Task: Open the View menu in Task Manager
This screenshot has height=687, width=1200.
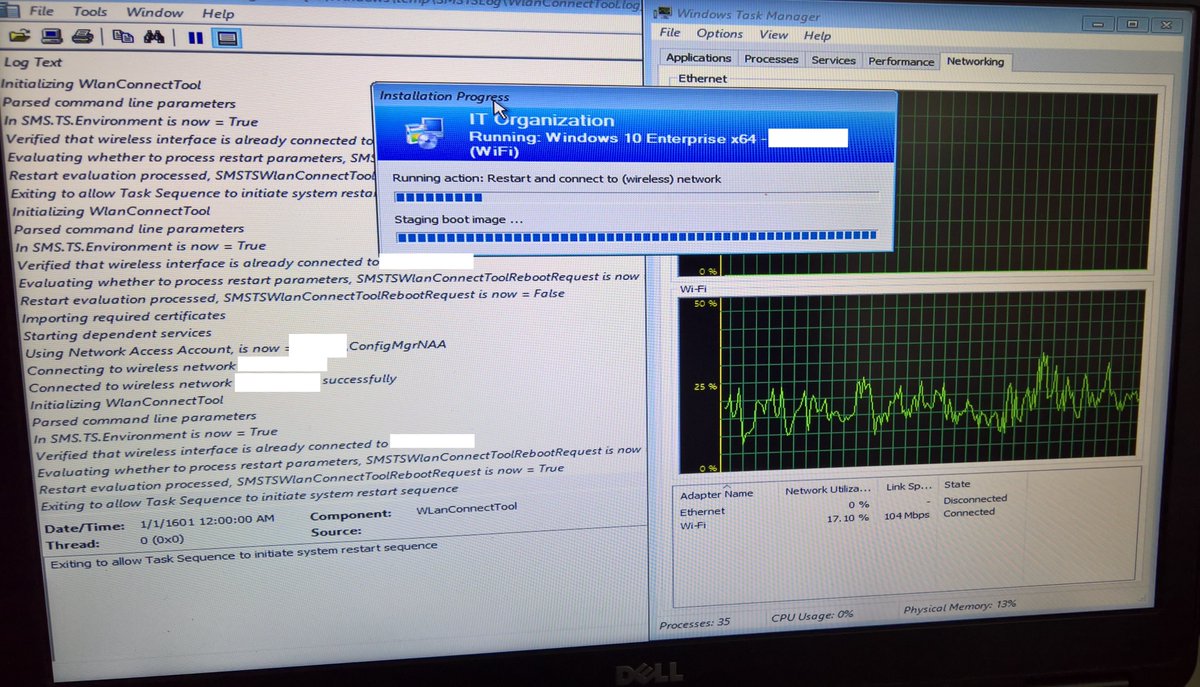Action: 773,35
